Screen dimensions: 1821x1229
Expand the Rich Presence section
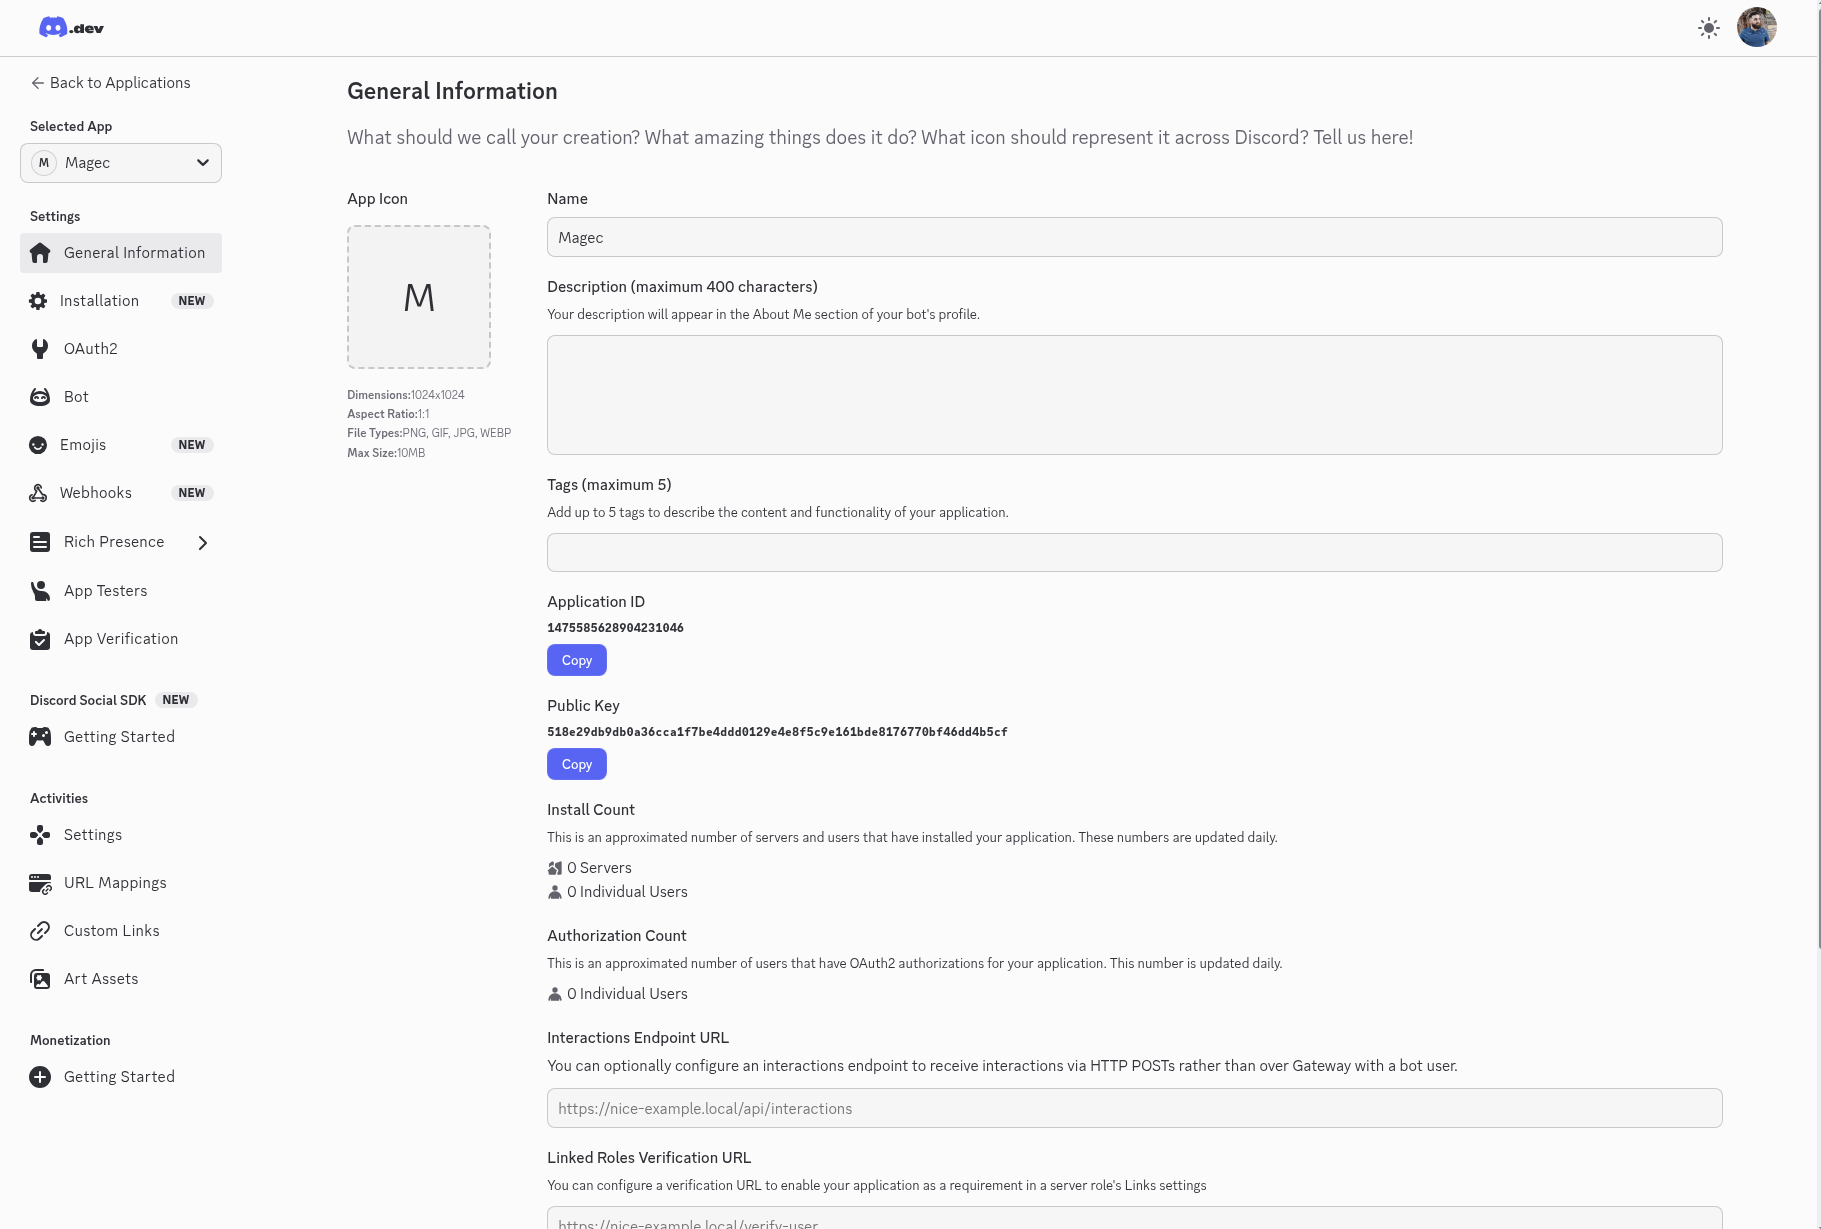202,542
